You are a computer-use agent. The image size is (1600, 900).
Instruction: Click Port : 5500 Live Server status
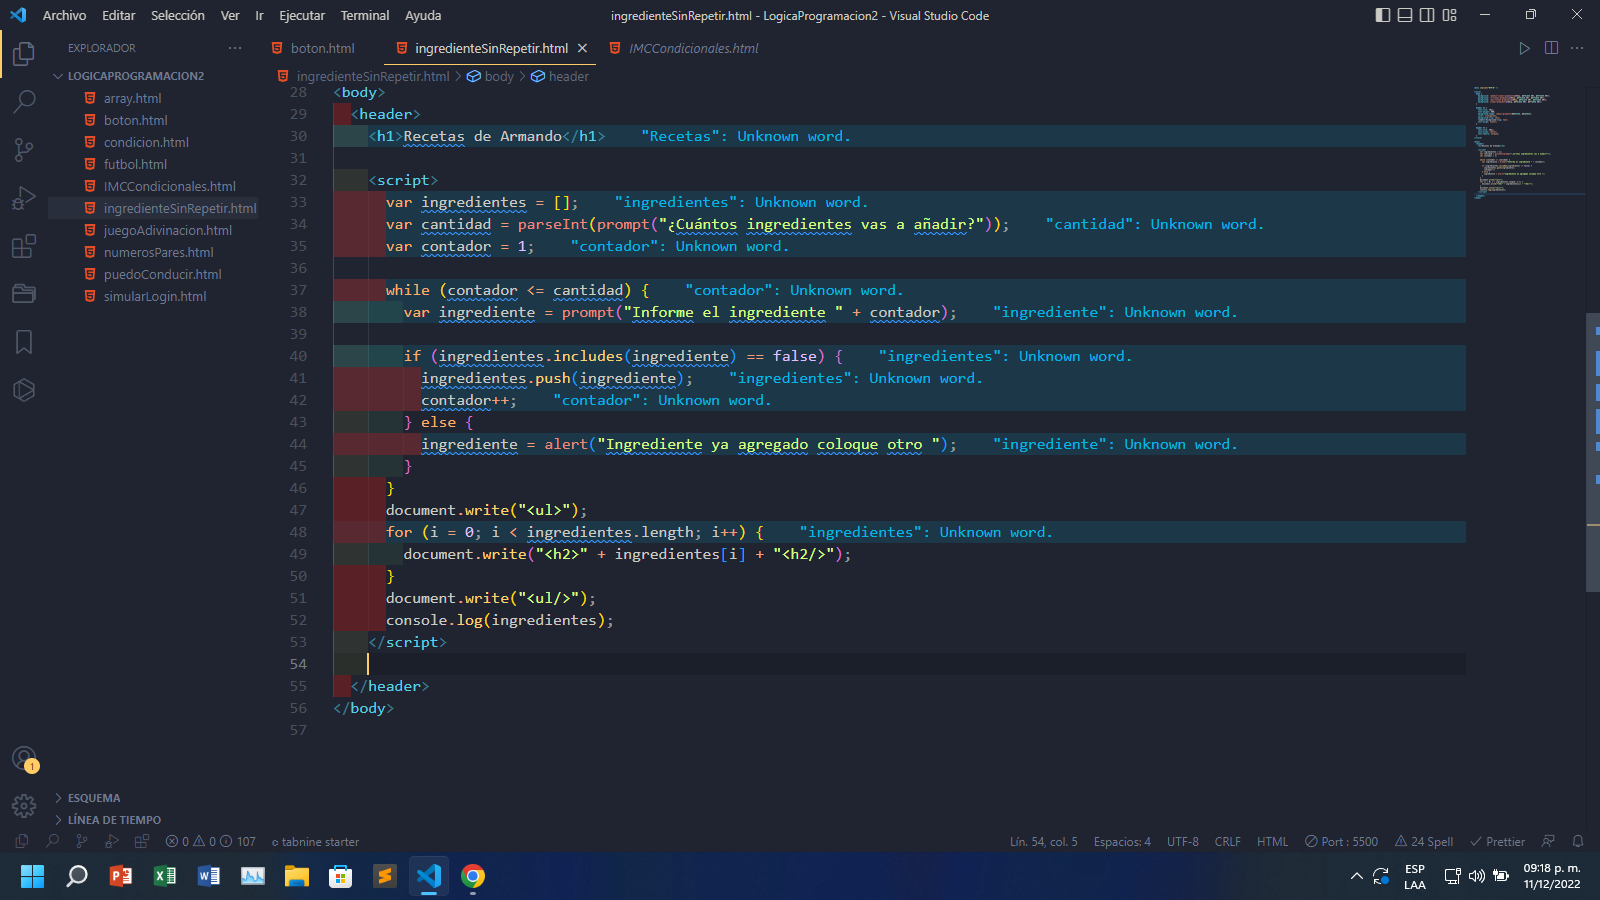click(1341, 841)
